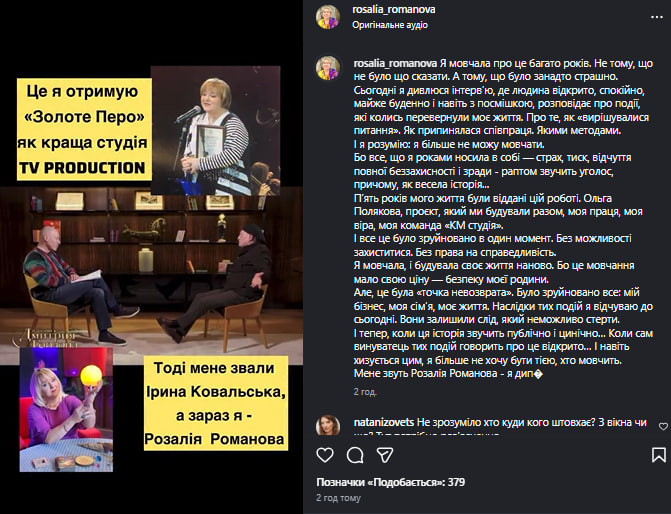Open rosalia_romanova header profile picture

coord(328,17)
